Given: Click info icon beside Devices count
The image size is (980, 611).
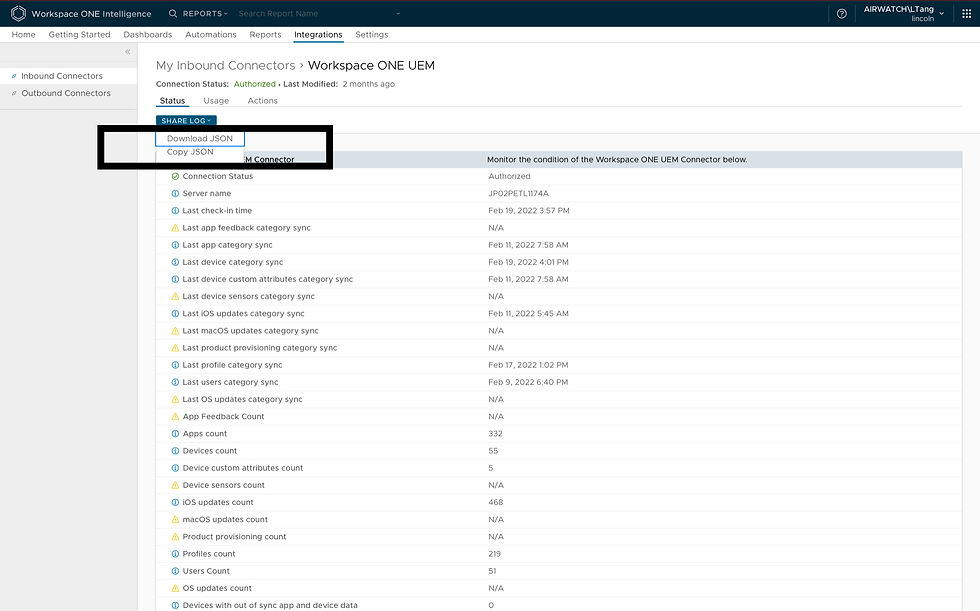Looking at the screenshot, I should tap(175, 451).
